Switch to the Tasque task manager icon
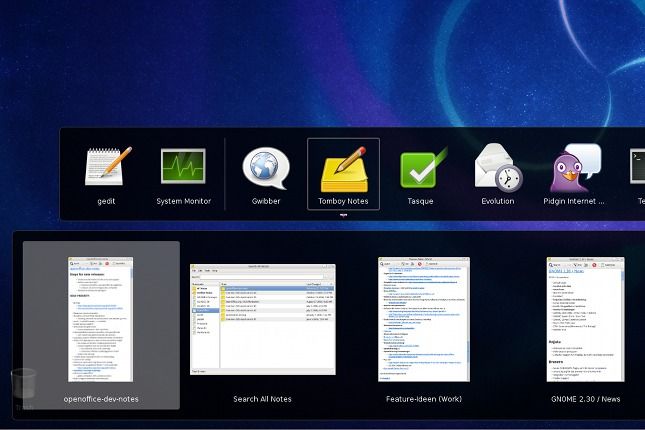This screenshot has width=645, height=430. click(424, 168)
